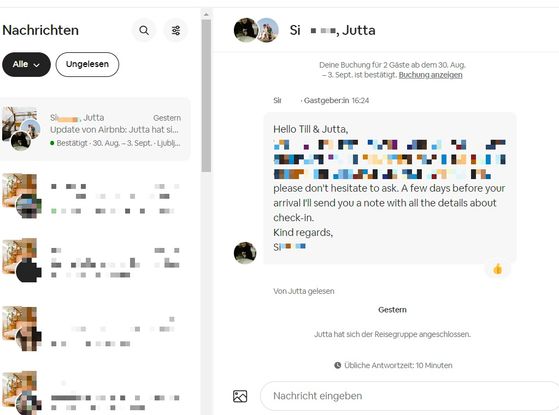Select the Jutta conversation marked Gestern
The width and height of the screenshot is (559, 415).
click(95, 129)
